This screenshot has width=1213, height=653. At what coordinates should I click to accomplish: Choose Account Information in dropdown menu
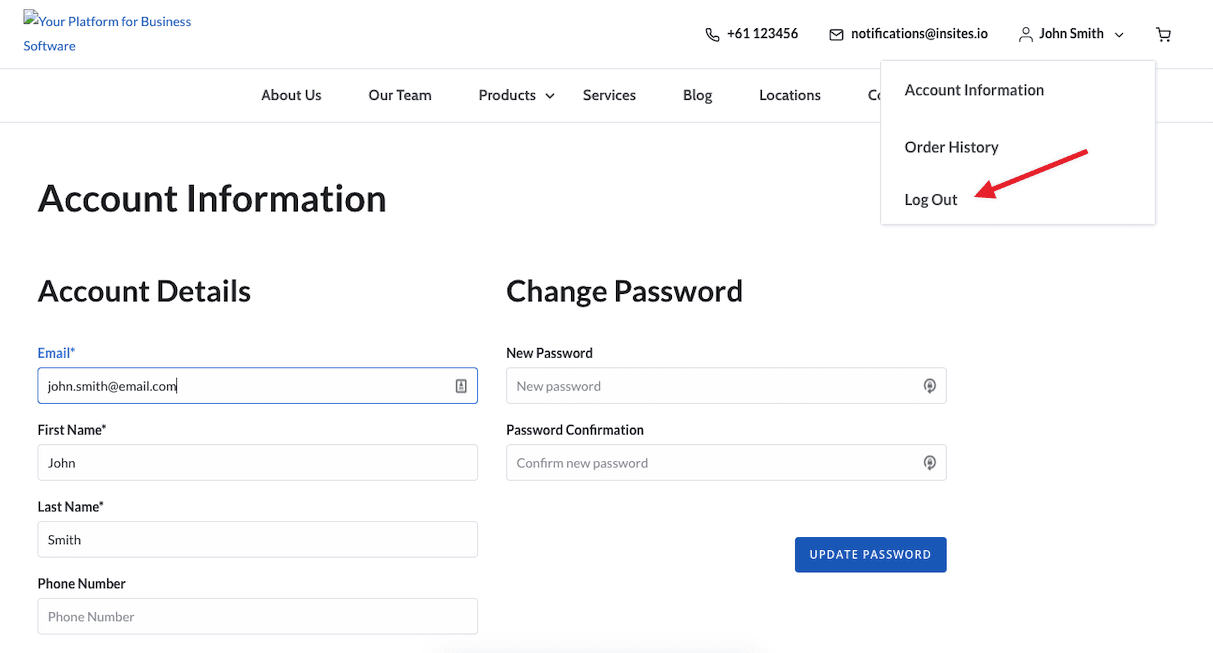974,90
